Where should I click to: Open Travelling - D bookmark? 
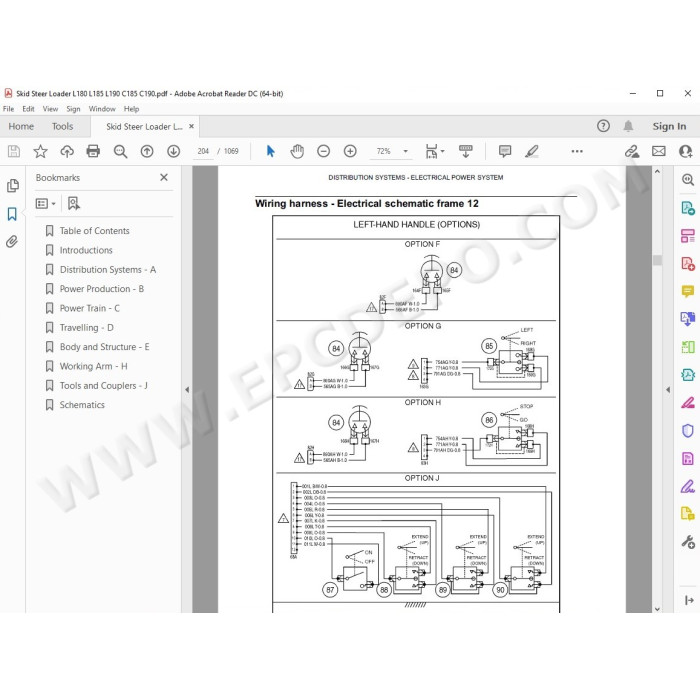click(x=87, y=328)
